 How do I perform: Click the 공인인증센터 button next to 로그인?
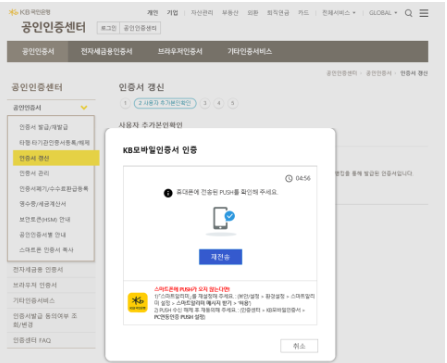[x=140, y=28]
